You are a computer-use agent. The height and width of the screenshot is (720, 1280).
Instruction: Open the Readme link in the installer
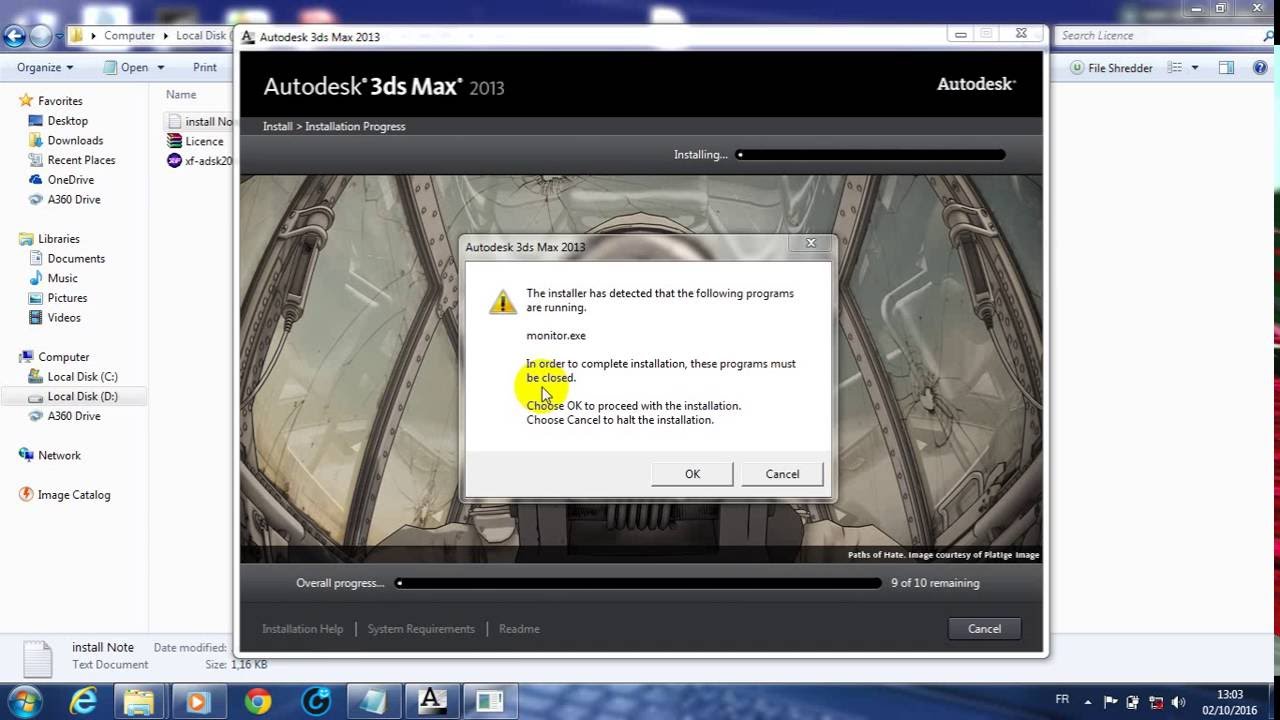click(519, 629)
